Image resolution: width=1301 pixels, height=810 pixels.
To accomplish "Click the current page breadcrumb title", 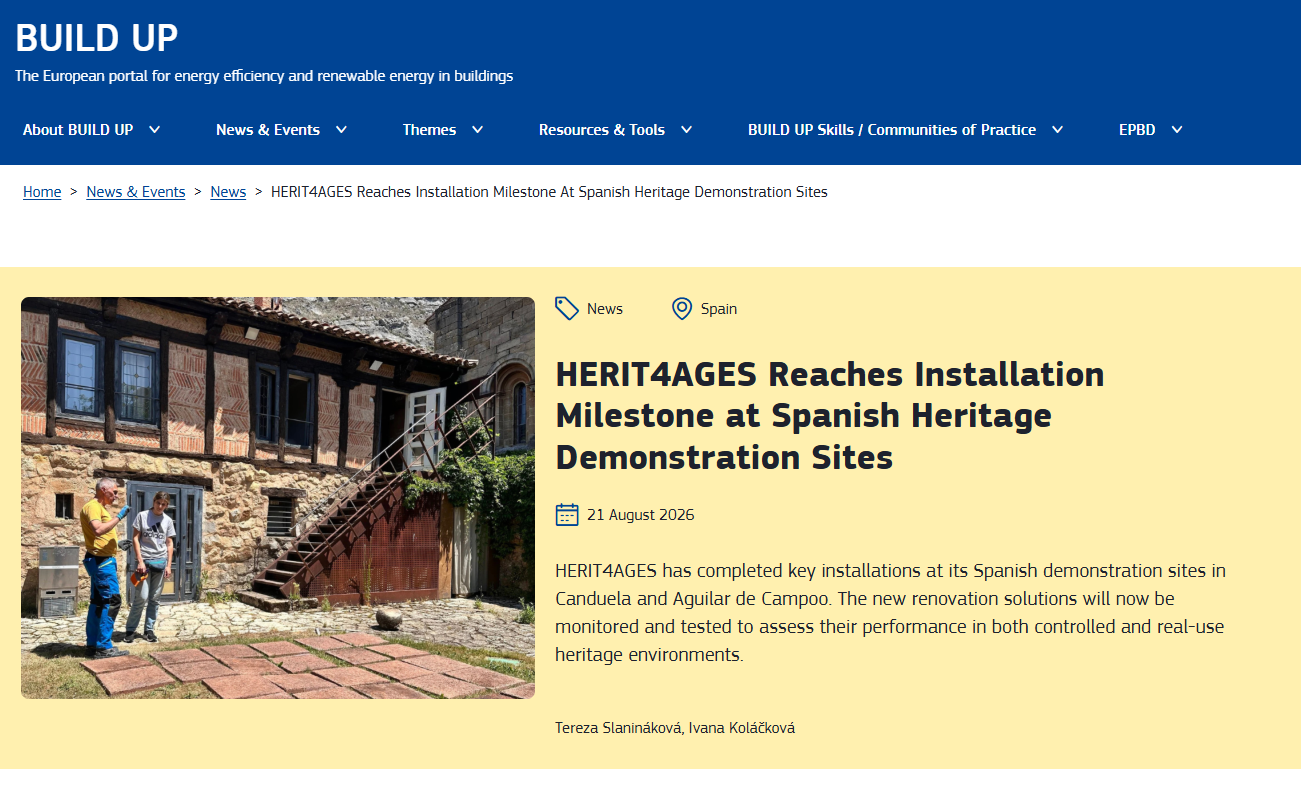I will point(549,192).
